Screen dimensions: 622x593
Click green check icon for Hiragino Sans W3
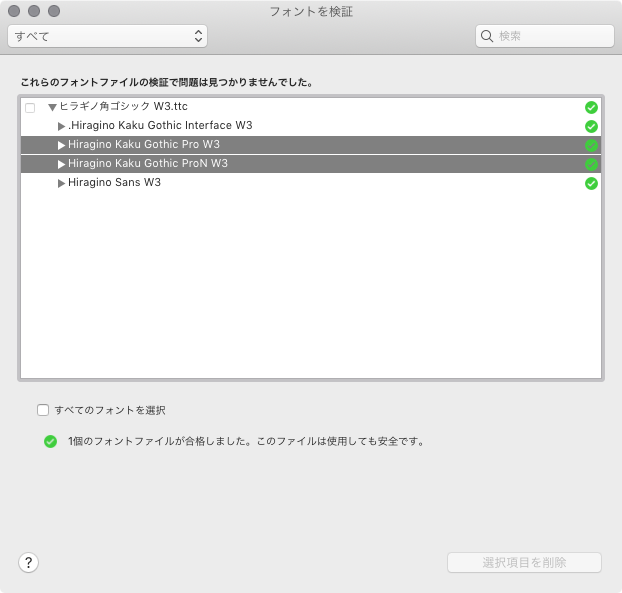pyautogui.click(x=591, y=183)
